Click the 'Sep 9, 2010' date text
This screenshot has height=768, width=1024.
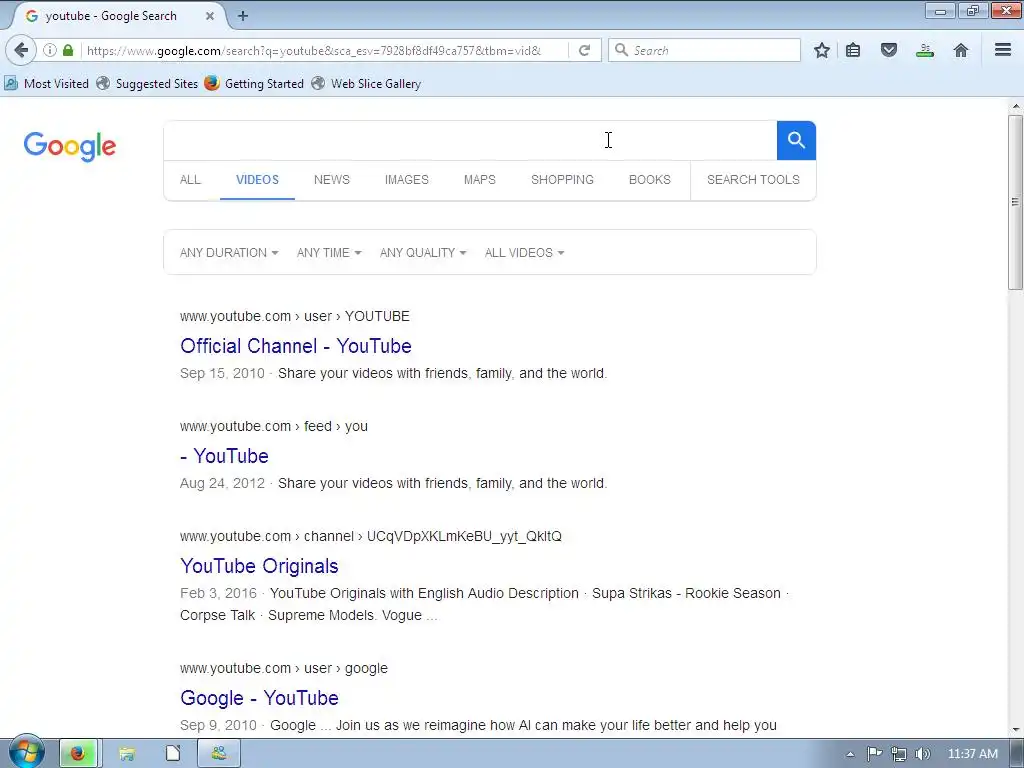pyautogui.click(x=218, y=725)
